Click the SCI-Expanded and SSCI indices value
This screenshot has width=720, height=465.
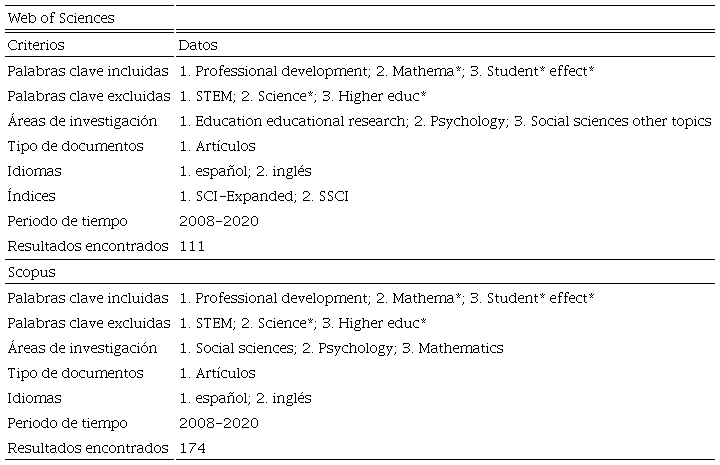264,196
